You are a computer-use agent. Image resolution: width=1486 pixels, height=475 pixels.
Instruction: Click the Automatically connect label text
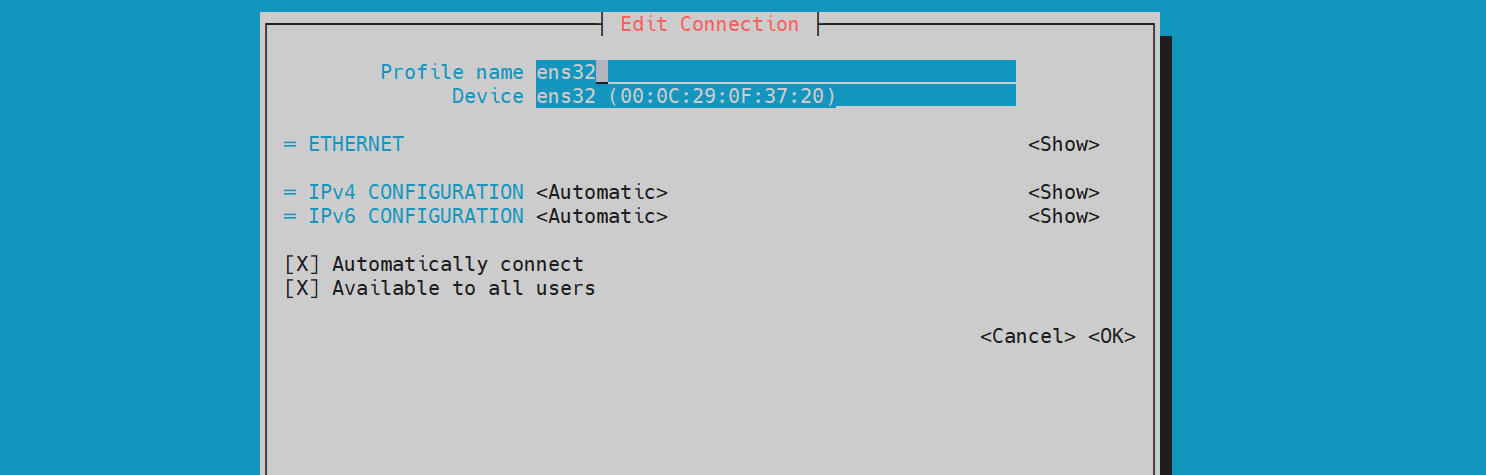coord(458,264)
